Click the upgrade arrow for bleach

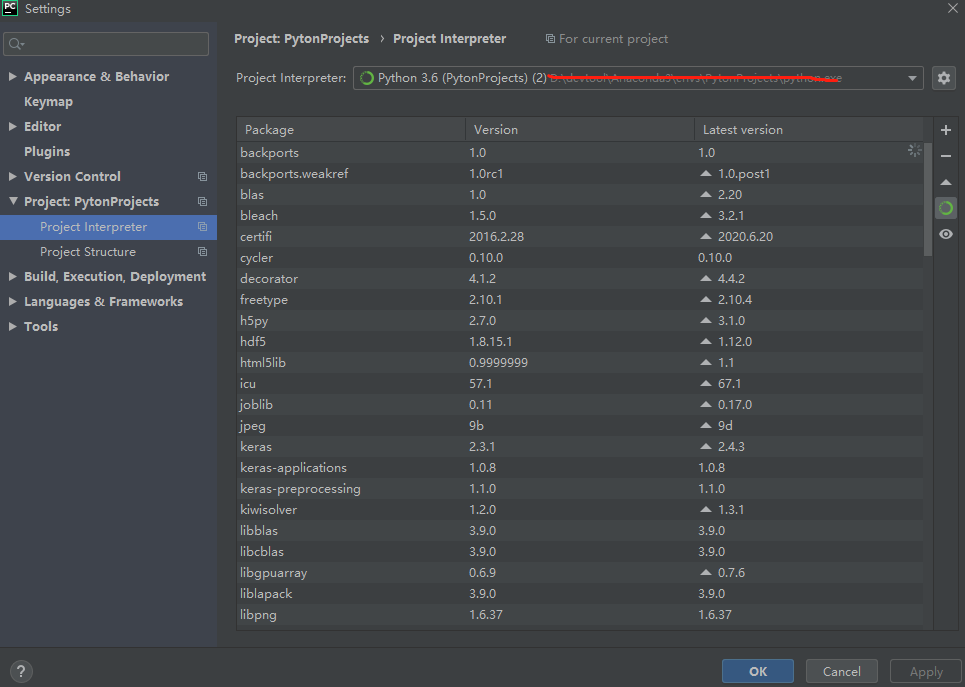[x=706, y=215]
